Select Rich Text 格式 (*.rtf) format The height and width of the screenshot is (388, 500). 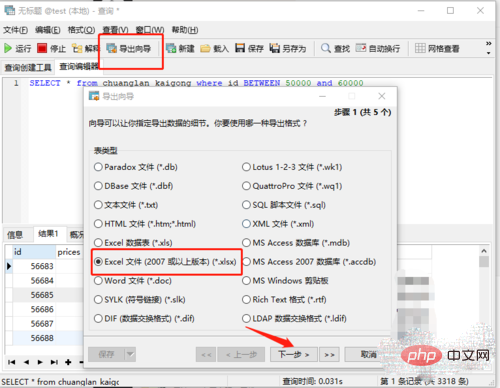[x=284, y=299]
